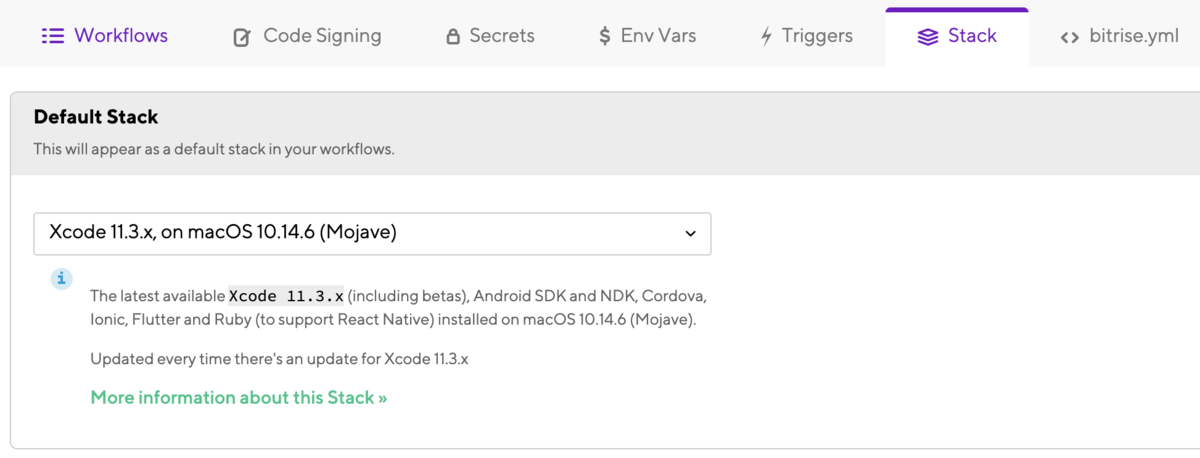The height and width of the screenshot is (458, 1200).
Task: Open More information about this Stack link
Action: click(x=239, y=397)
